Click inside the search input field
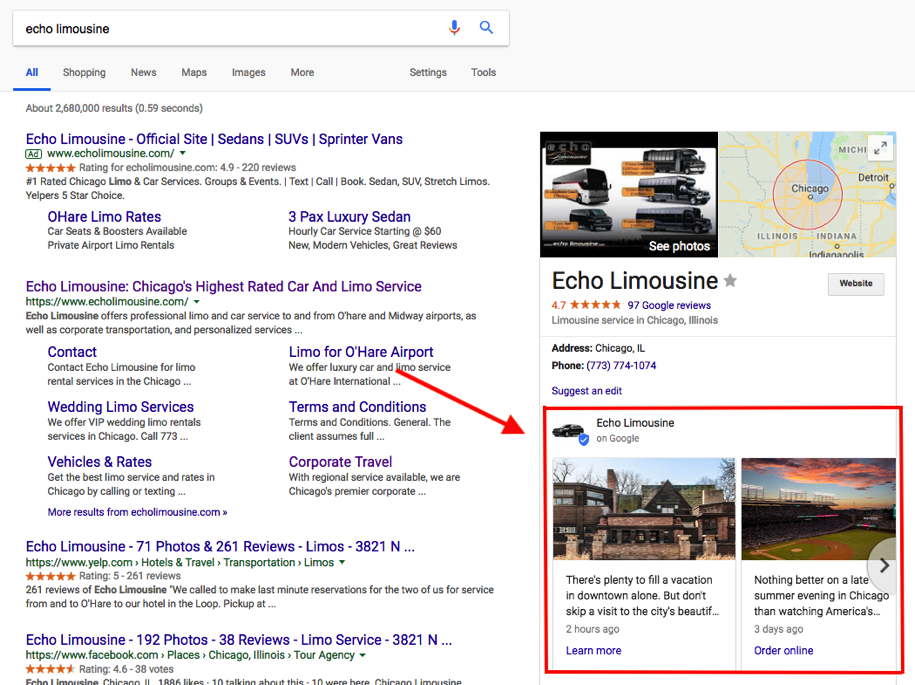This screenshot has width=915, height=685. 200,27
